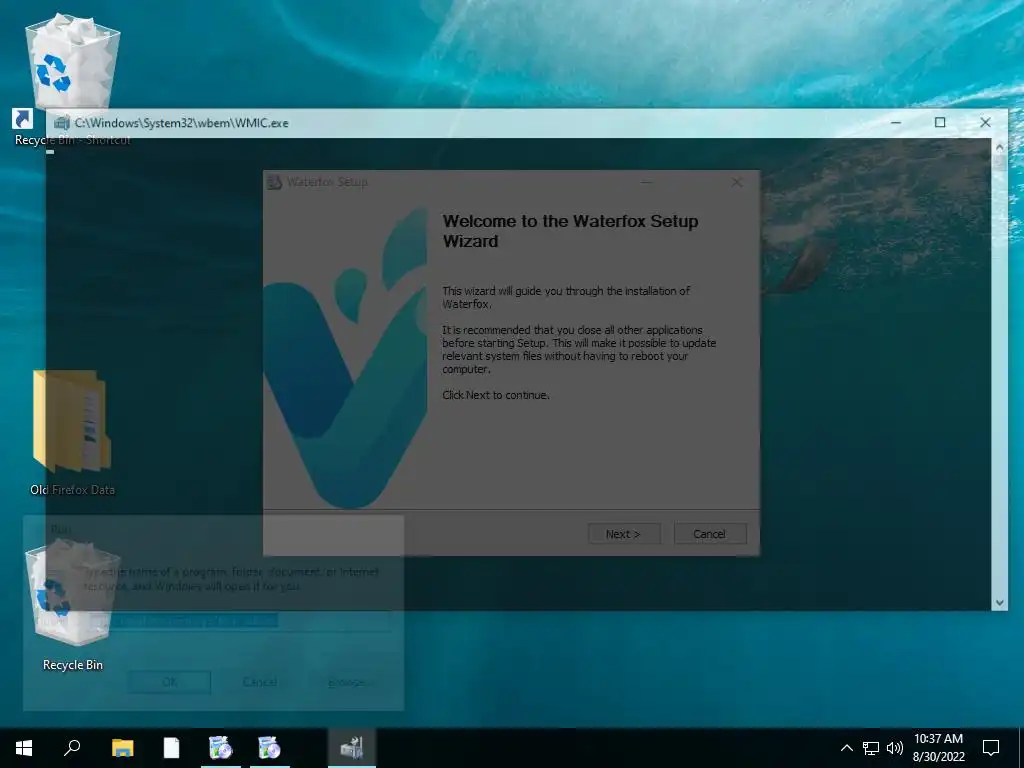Click the WMIC.exe title bar path text
Viewport: 1024px width, 768px height.
[182, 123]
